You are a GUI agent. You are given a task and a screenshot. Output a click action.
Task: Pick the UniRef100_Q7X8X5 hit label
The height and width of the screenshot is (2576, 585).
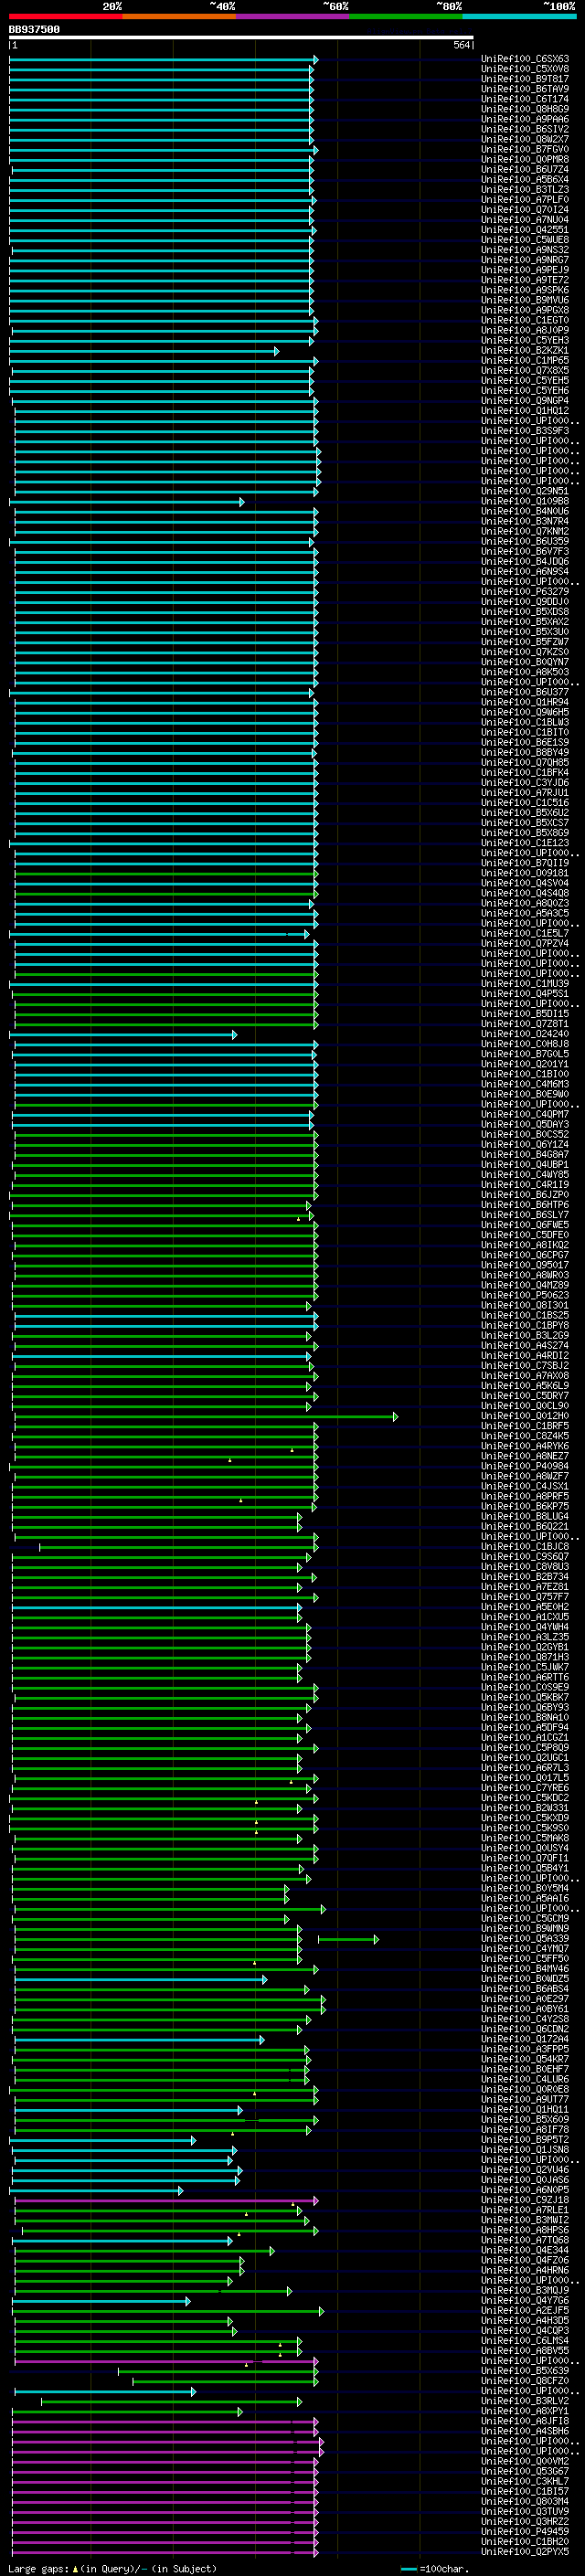point(525,370)
